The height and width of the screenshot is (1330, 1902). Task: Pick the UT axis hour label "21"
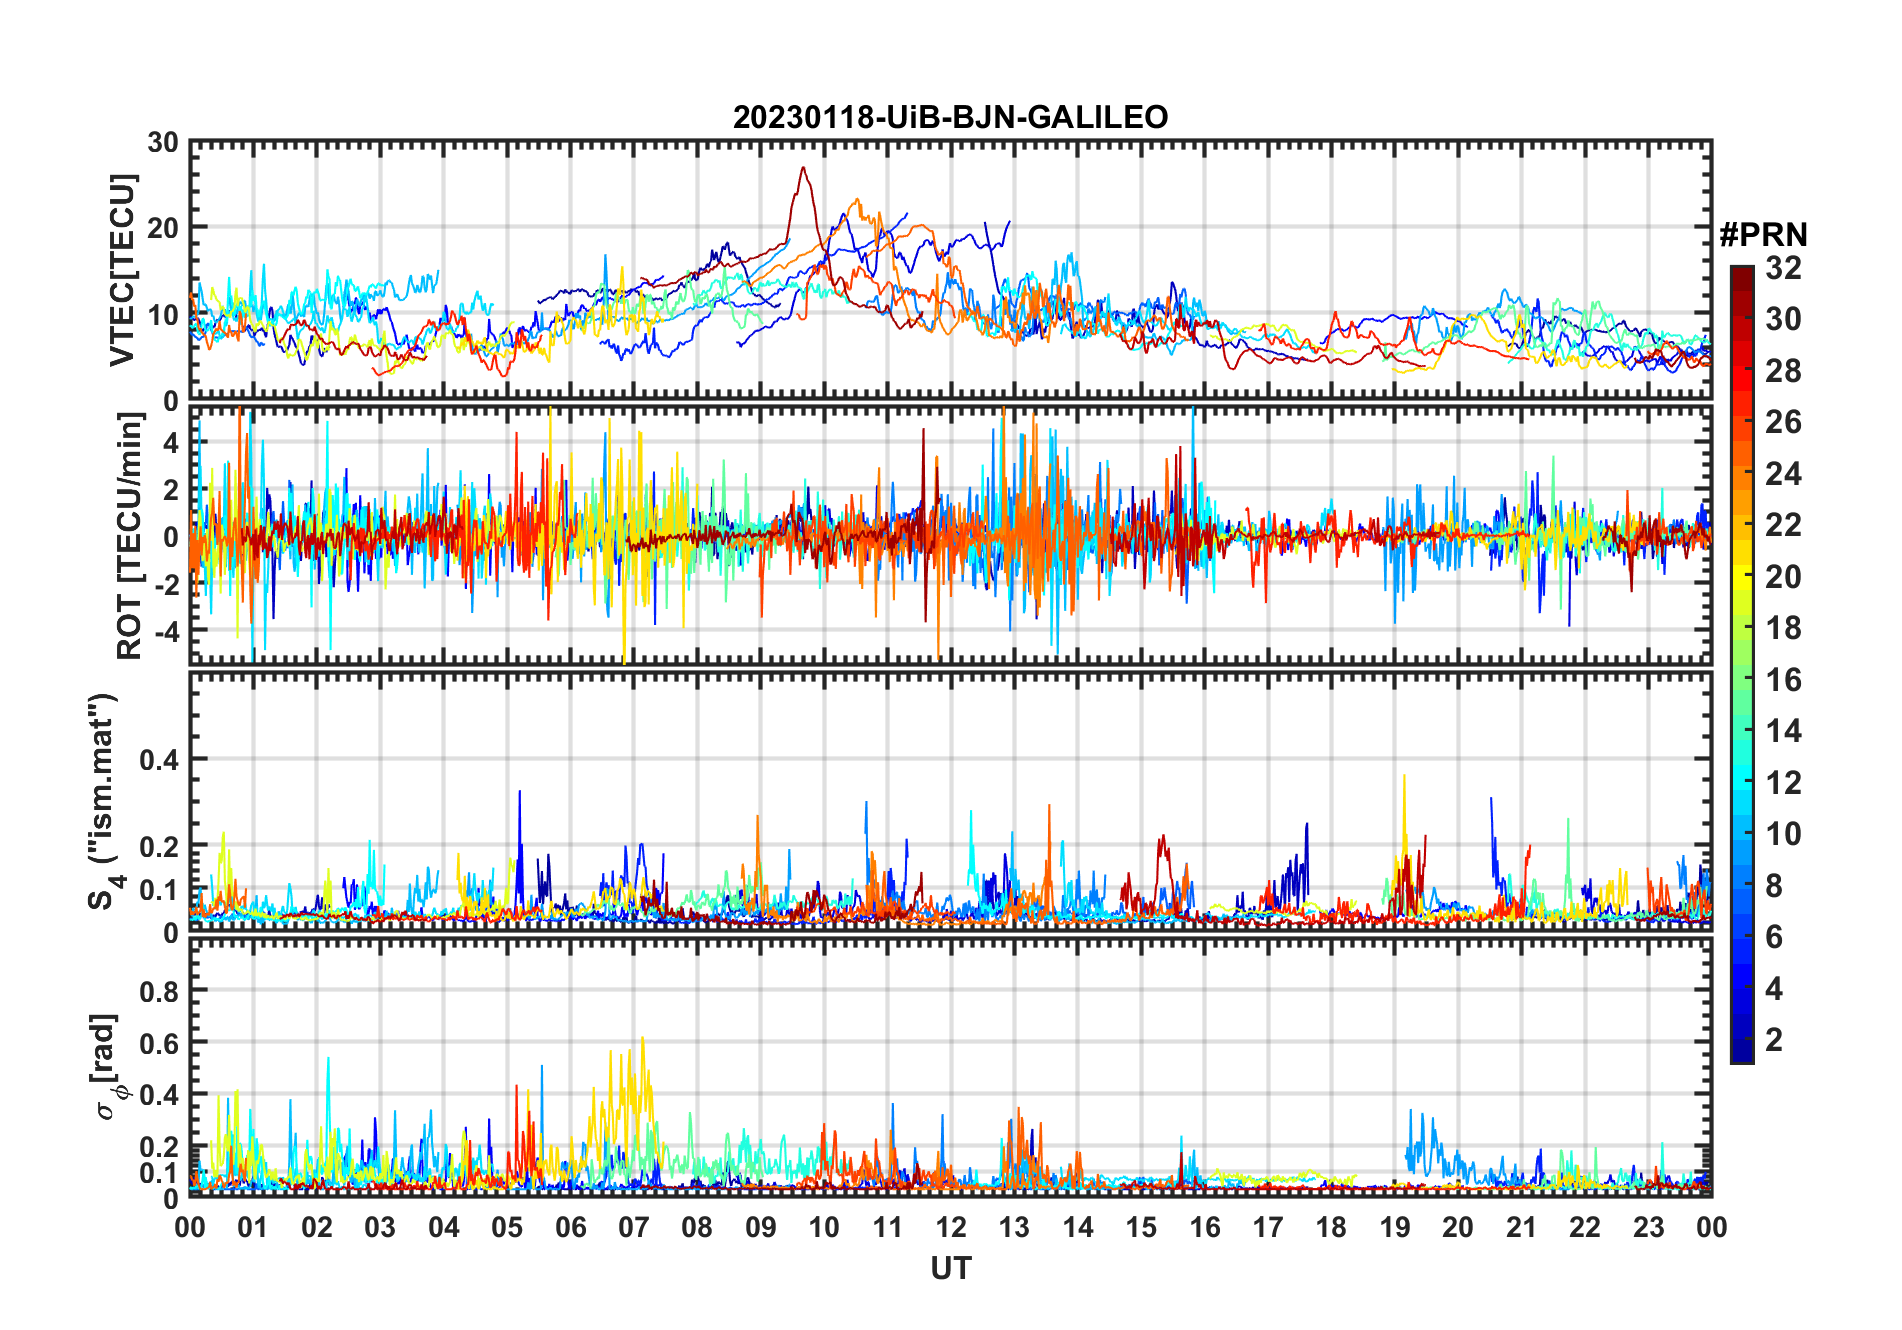pos(1521,1227)
